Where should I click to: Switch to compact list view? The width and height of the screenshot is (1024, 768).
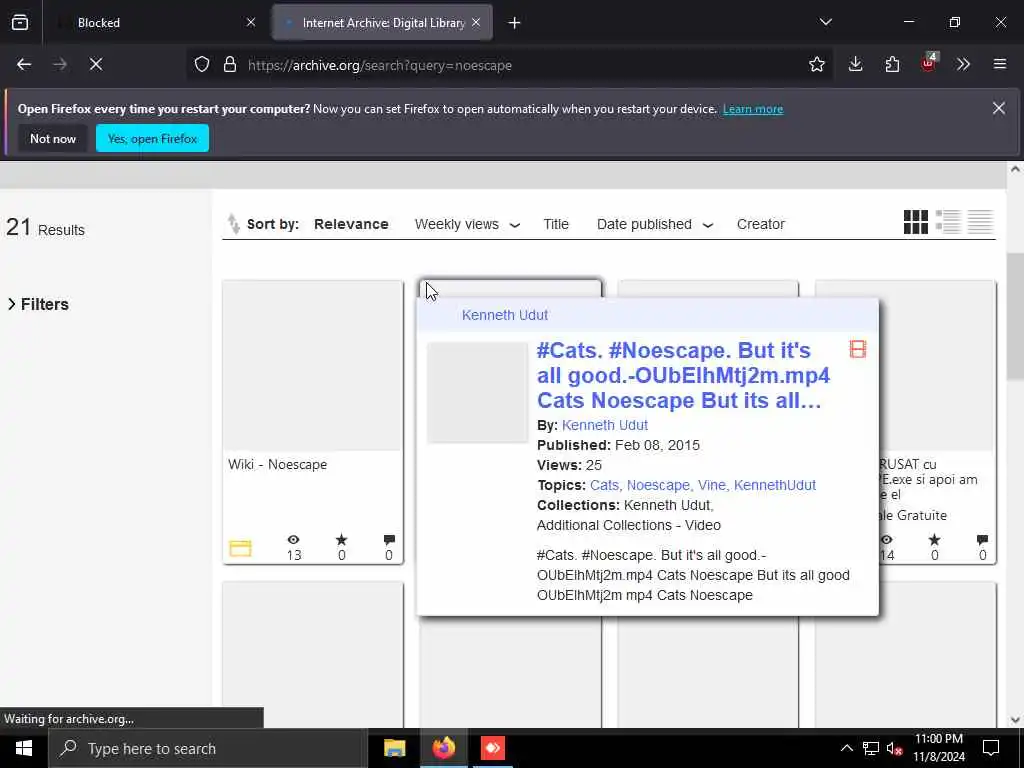pyautogui.click(x=980, y=222)
